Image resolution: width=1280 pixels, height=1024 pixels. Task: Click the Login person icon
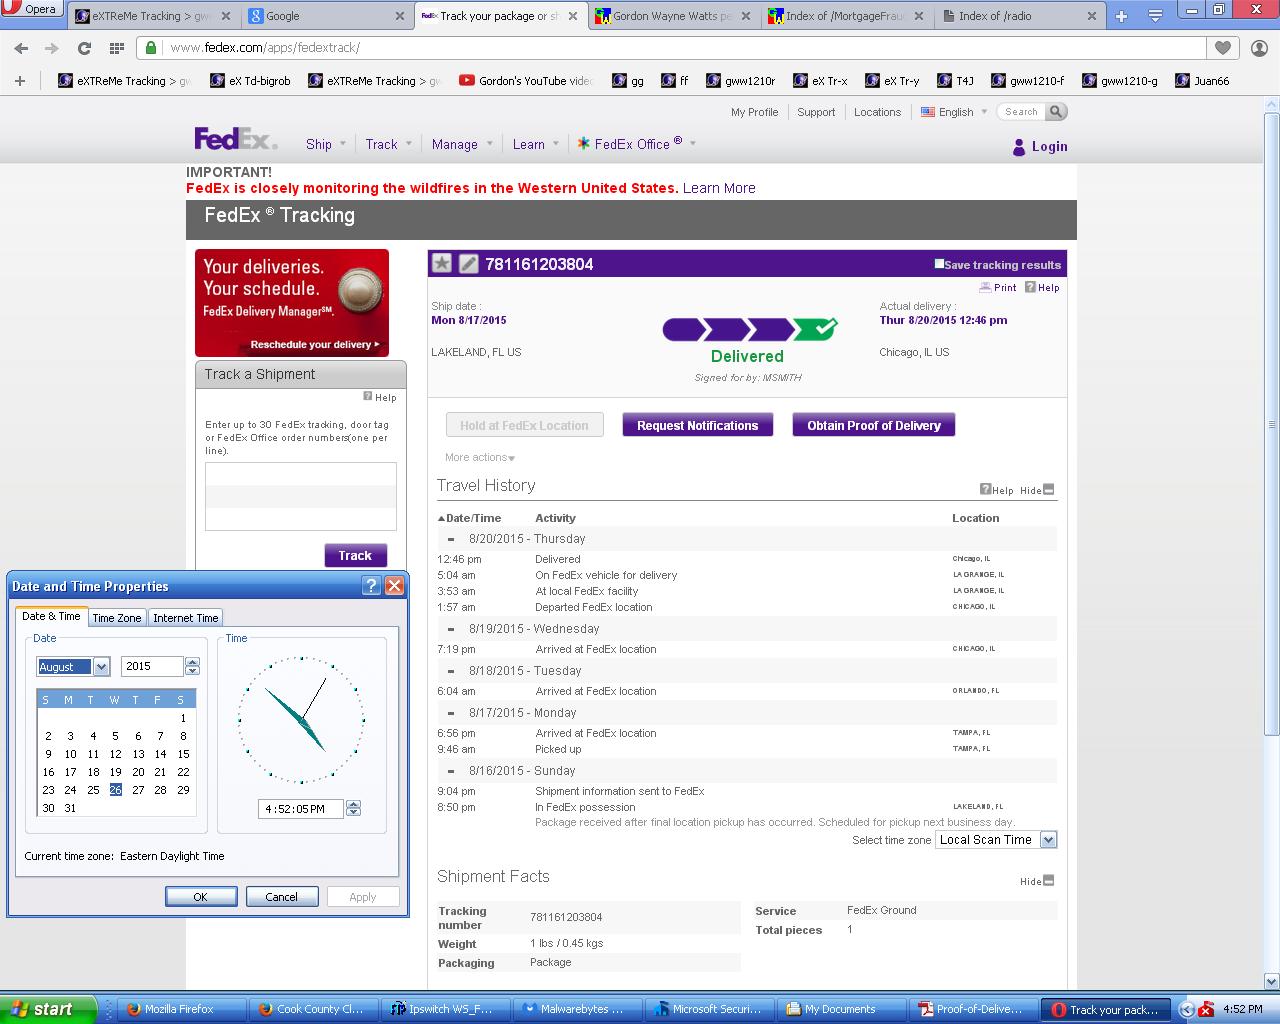point(1019,147)
